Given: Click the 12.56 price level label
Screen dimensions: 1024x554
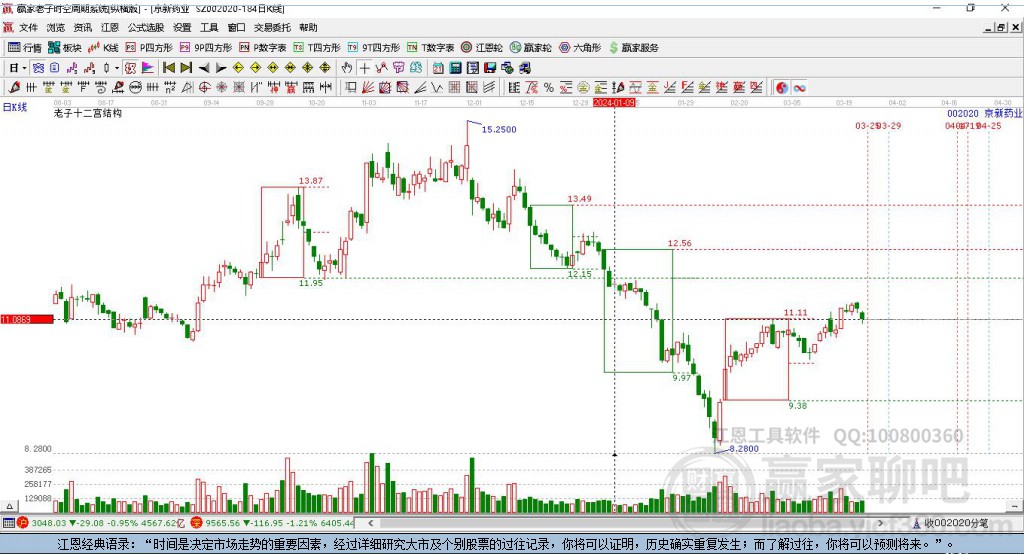Looking at the screenshot, I should point(679,243).
